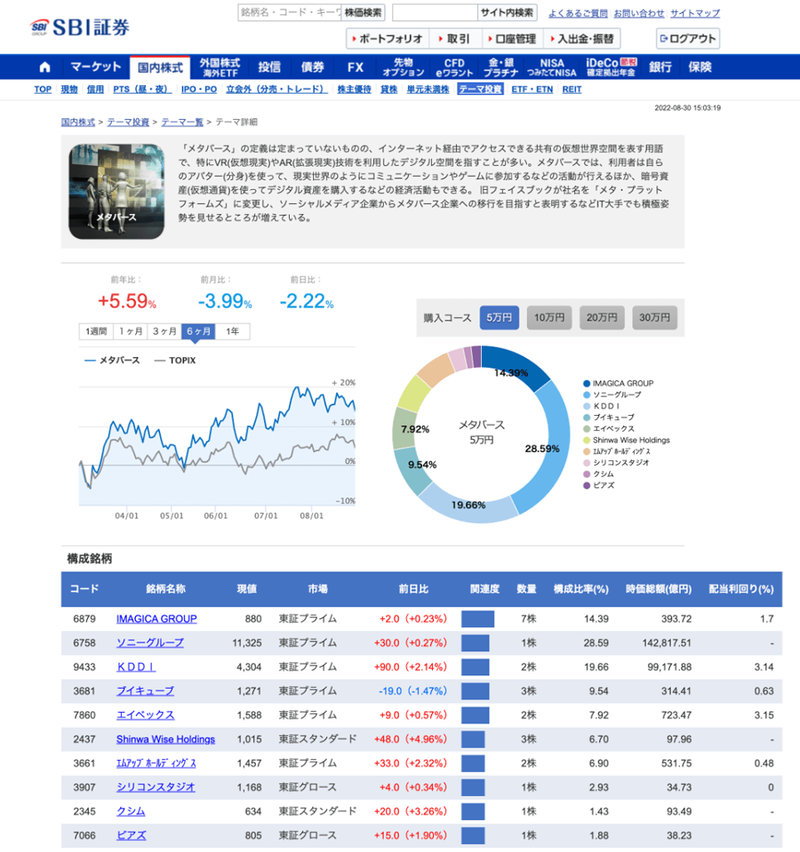Click the SBI証券 logo

point(80,27)
